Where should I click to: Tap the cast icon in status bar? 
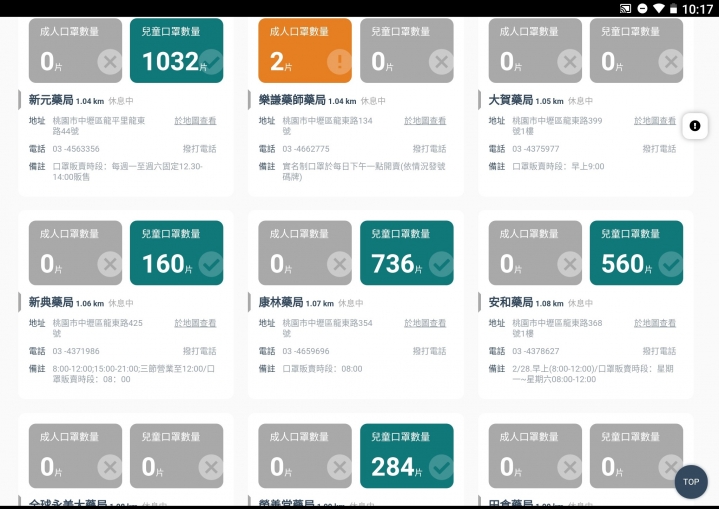625,8
